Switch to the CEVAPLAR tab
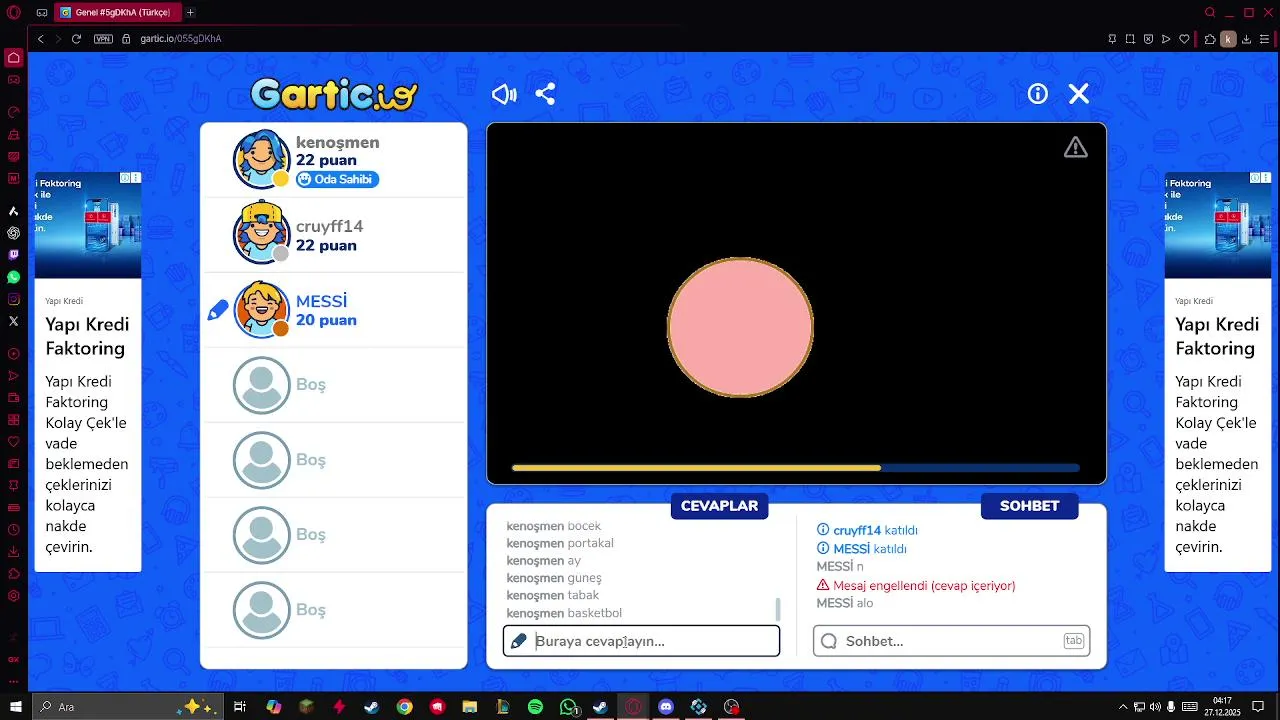 719,506
